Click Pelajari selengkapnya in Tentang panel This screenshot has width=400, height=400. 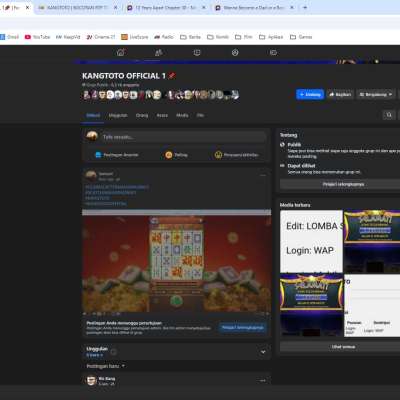(x=343, y=184)
